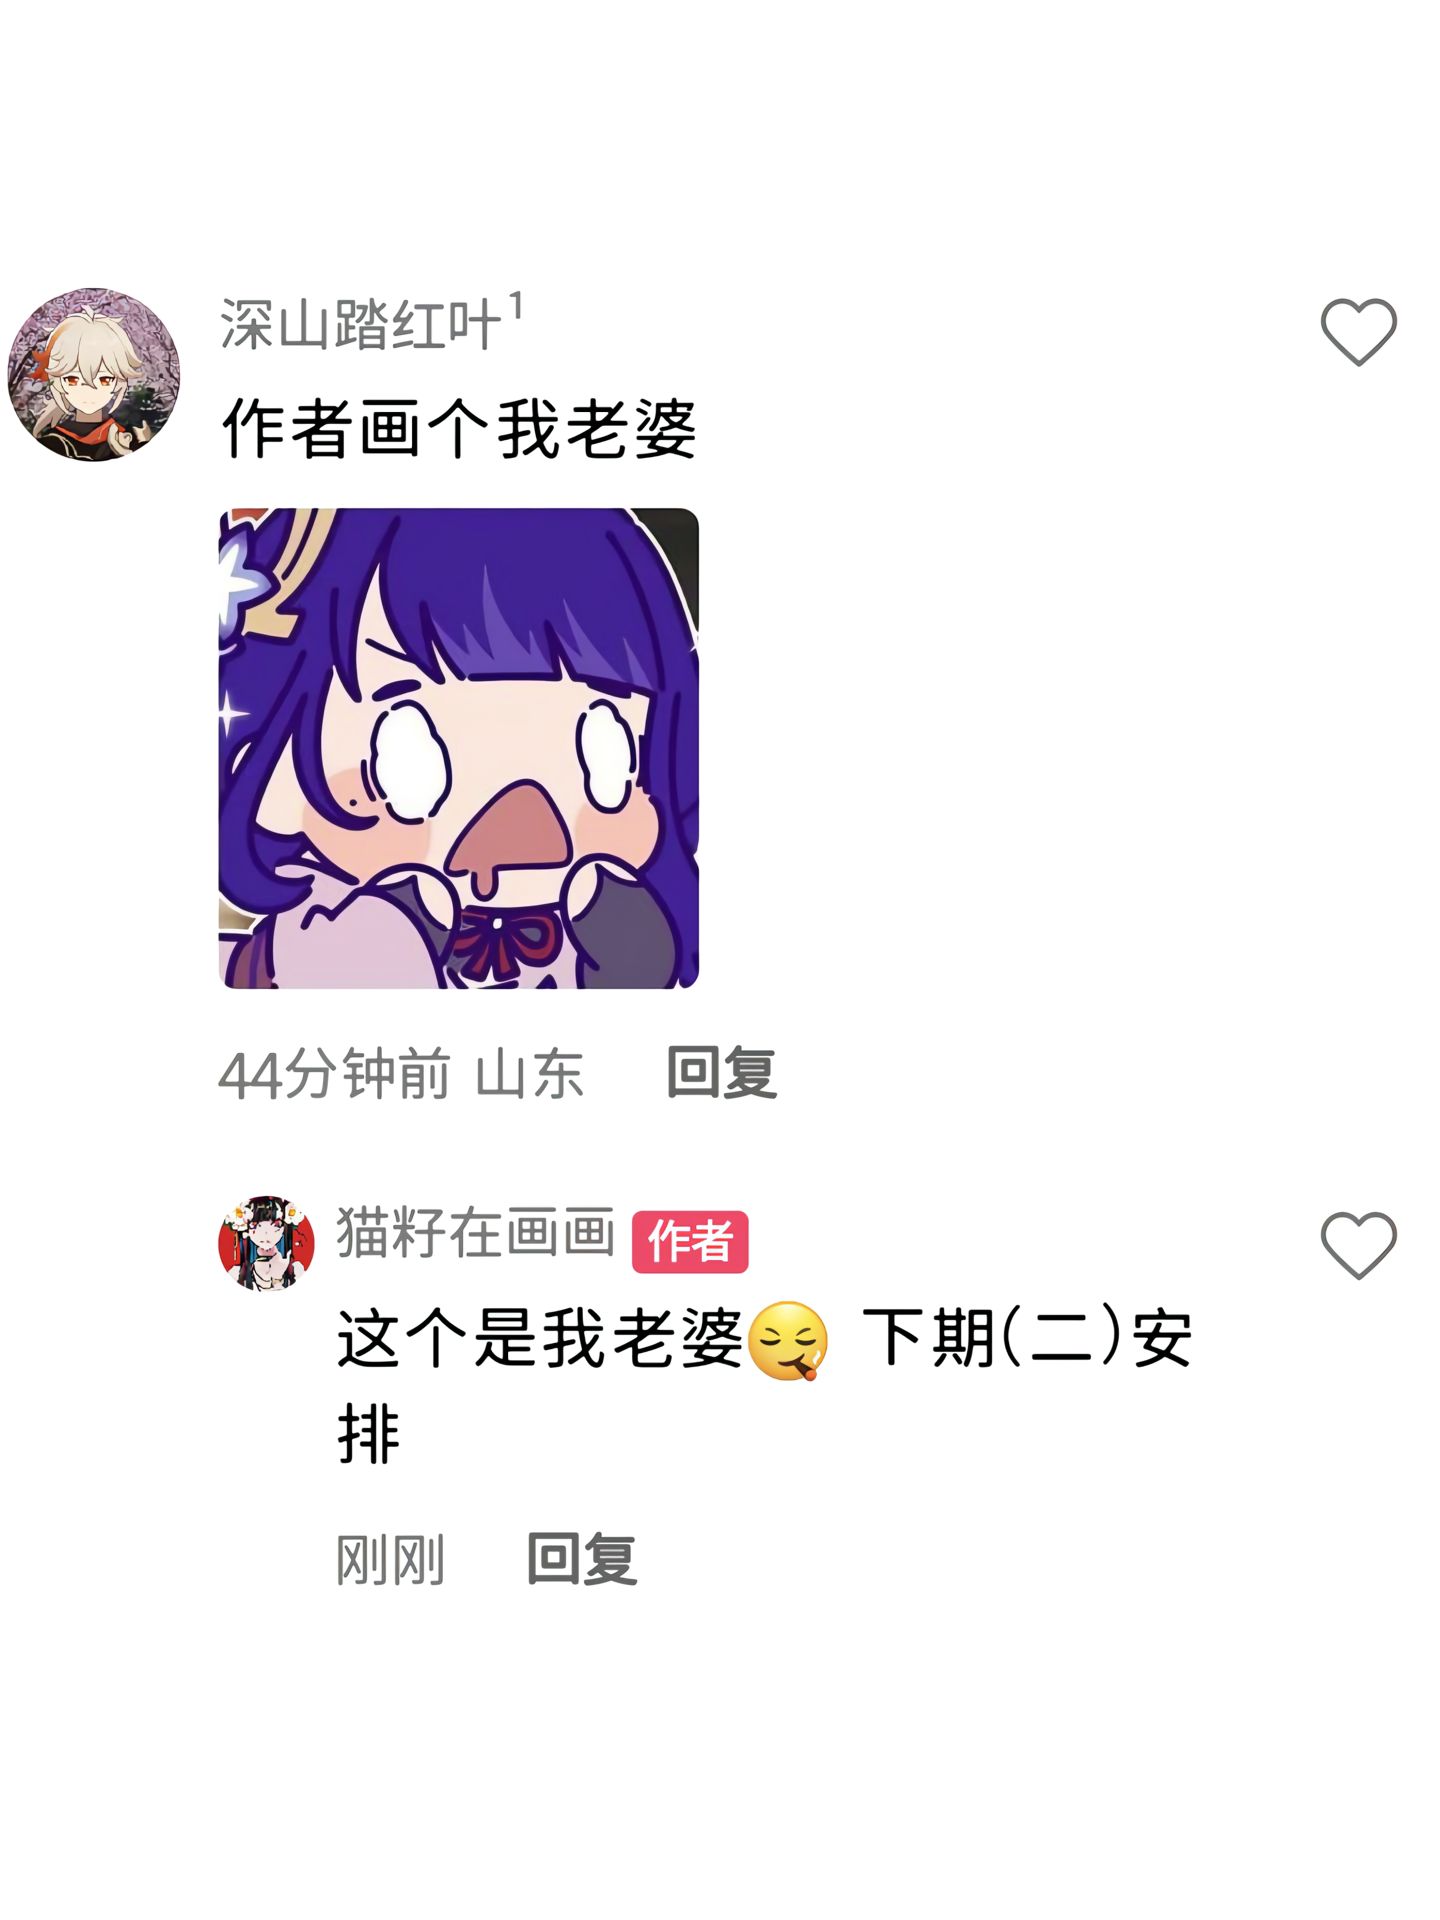
Task: Select the reply text 这个是我老婆
Action: tap(540, 1339)
